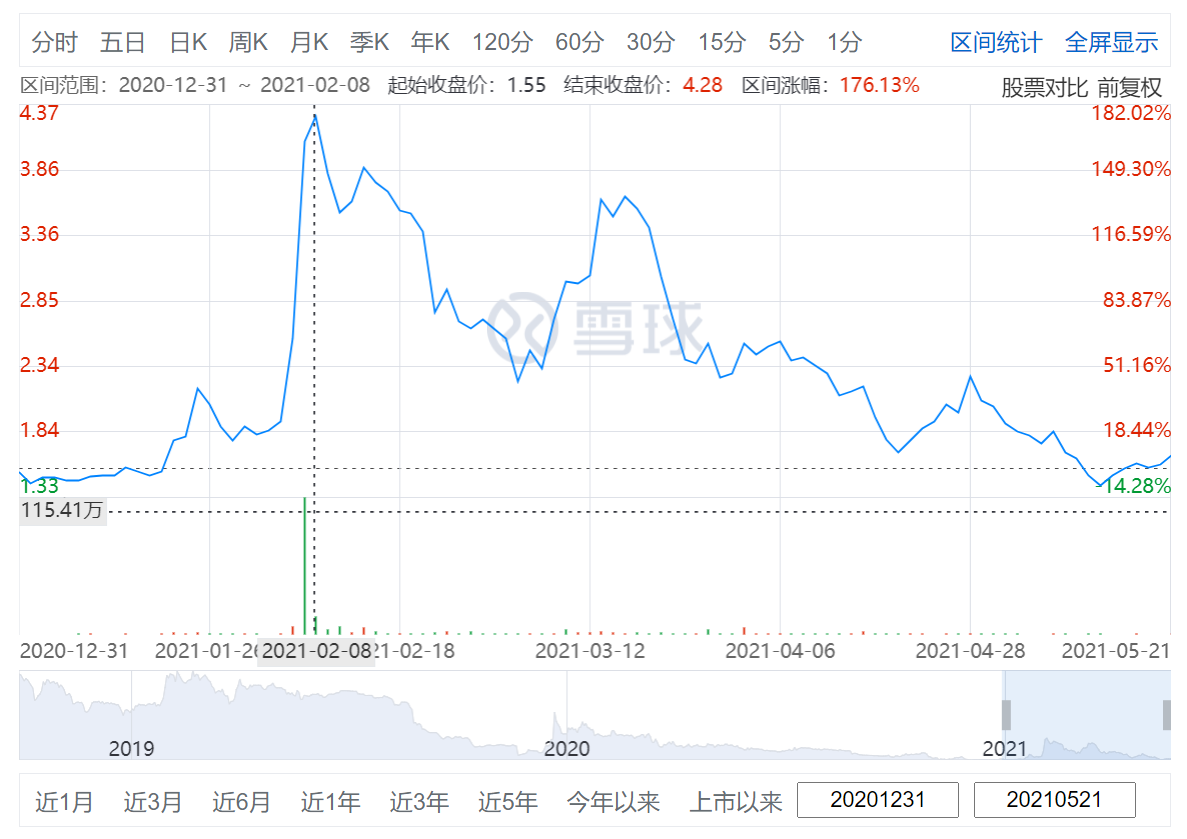Click 区间统计 range statistics link
Screen dimensions: 1187x839
(x=995, y=42)
